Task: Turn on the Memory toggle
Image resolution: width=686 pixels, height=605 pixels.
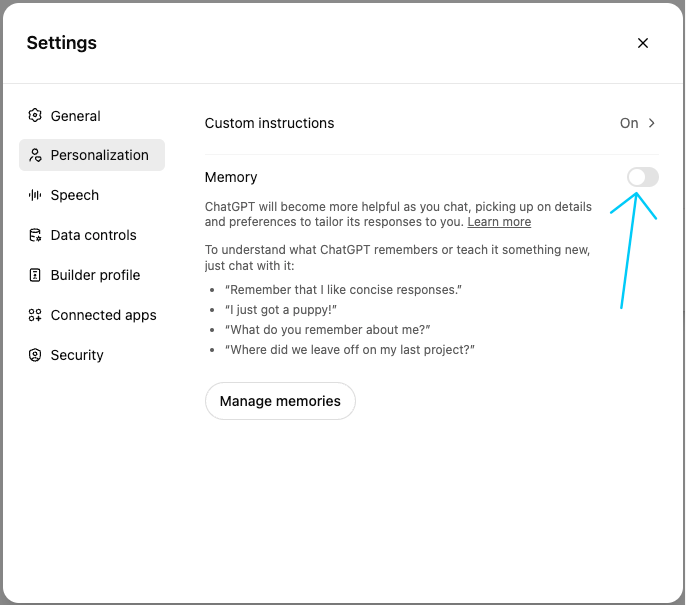Action: (x=643, y=177)
